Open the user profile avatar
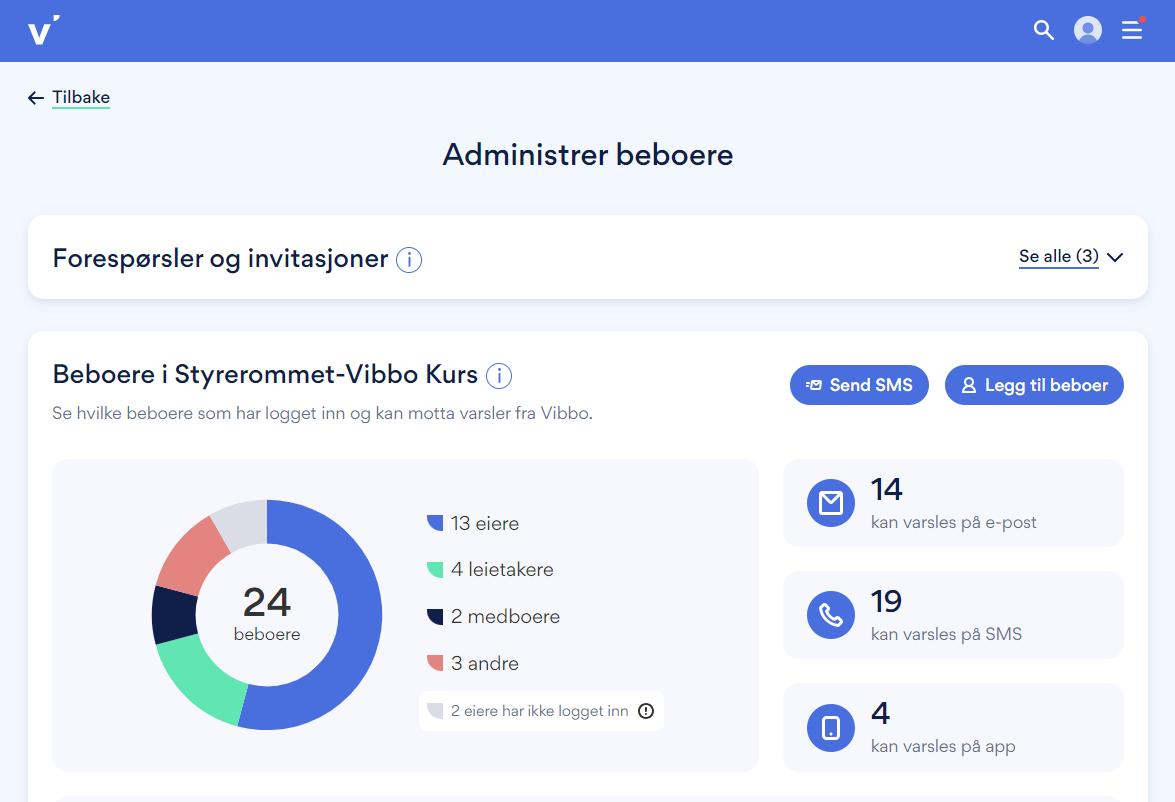The image size is (1175, 802). tap(1087, 30)
